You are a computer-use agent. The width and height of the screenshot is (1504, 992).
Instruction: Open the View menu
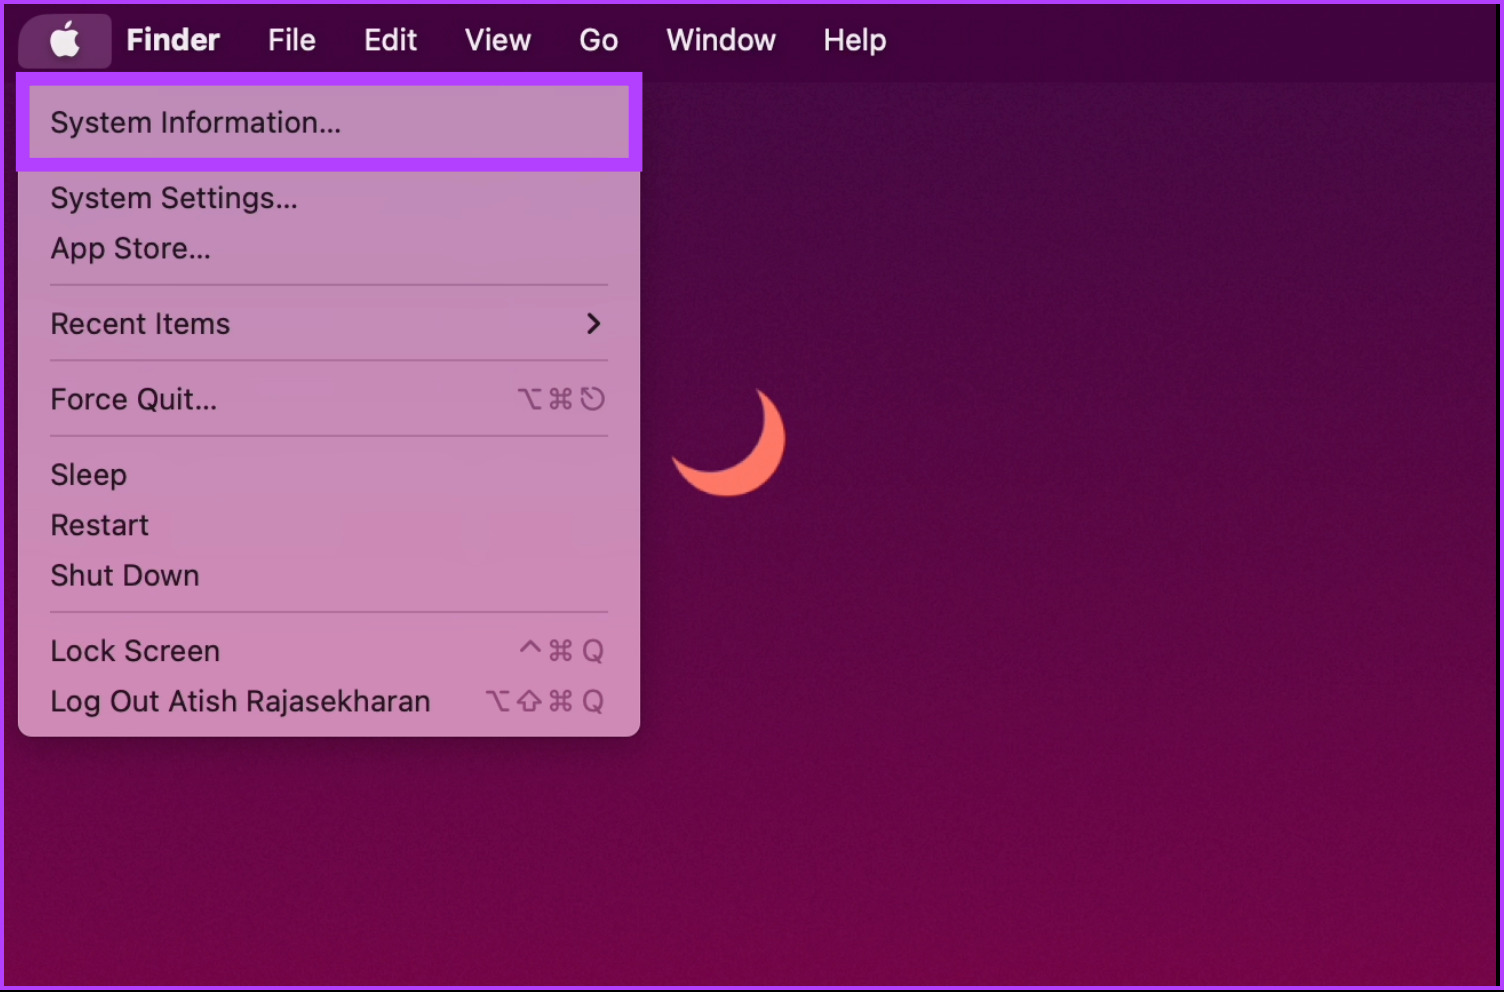[497, 40]
